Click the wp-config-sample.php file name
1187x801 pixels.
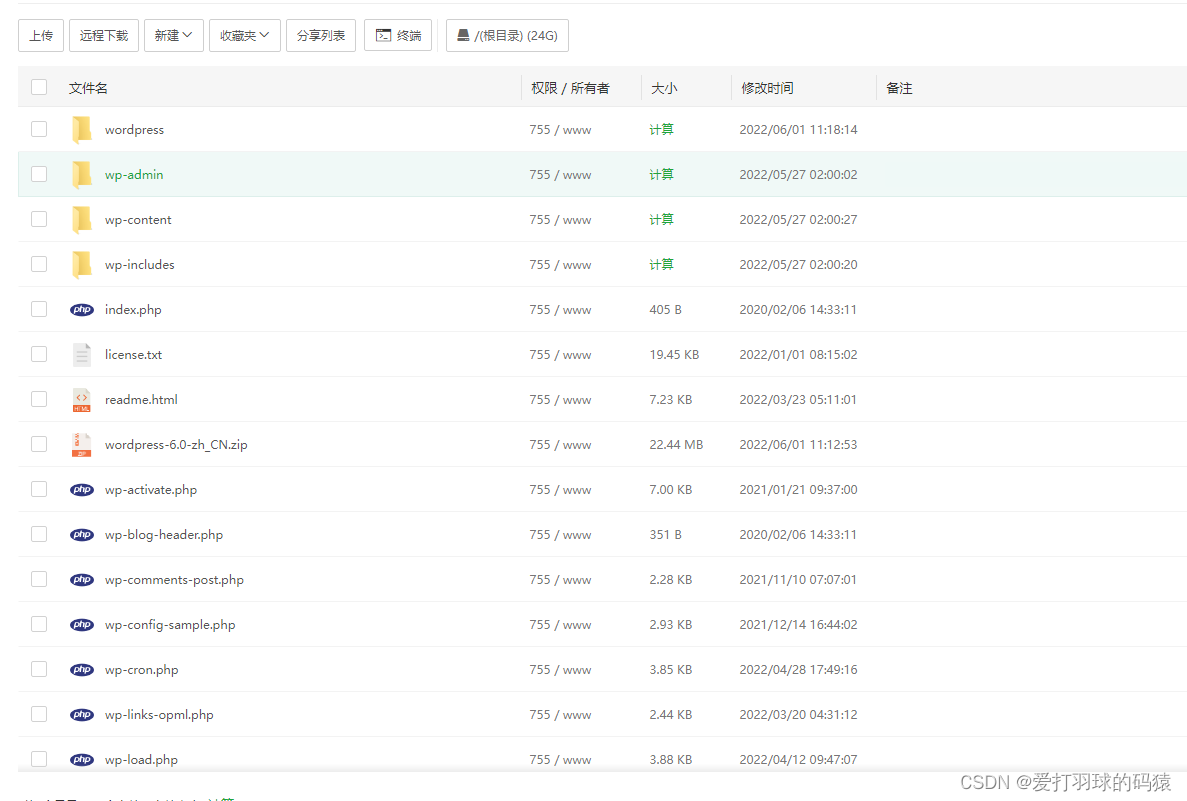(170, 625)
